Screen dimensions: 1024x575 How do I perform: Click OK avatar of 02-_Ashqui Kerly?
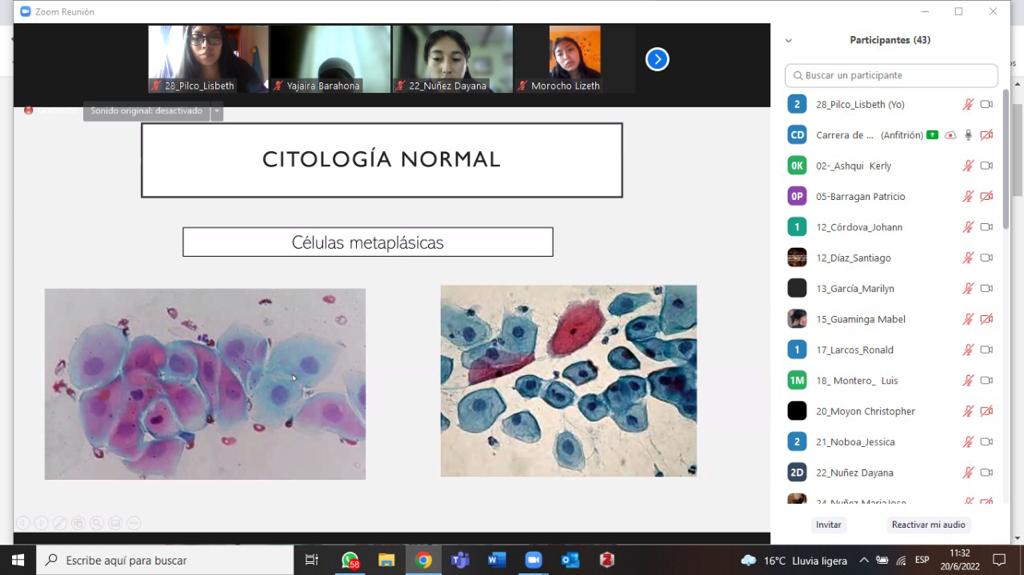[x=797, y=165]
